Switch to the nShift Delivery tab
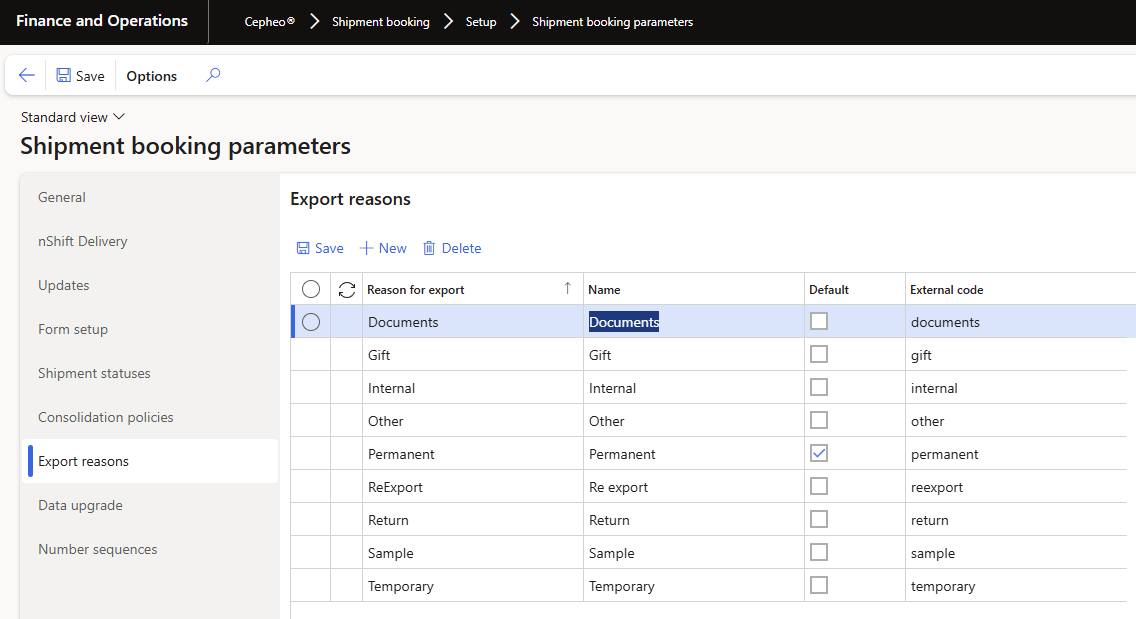The width and height of the screenshot is (1136, 619). coord(83,241)
